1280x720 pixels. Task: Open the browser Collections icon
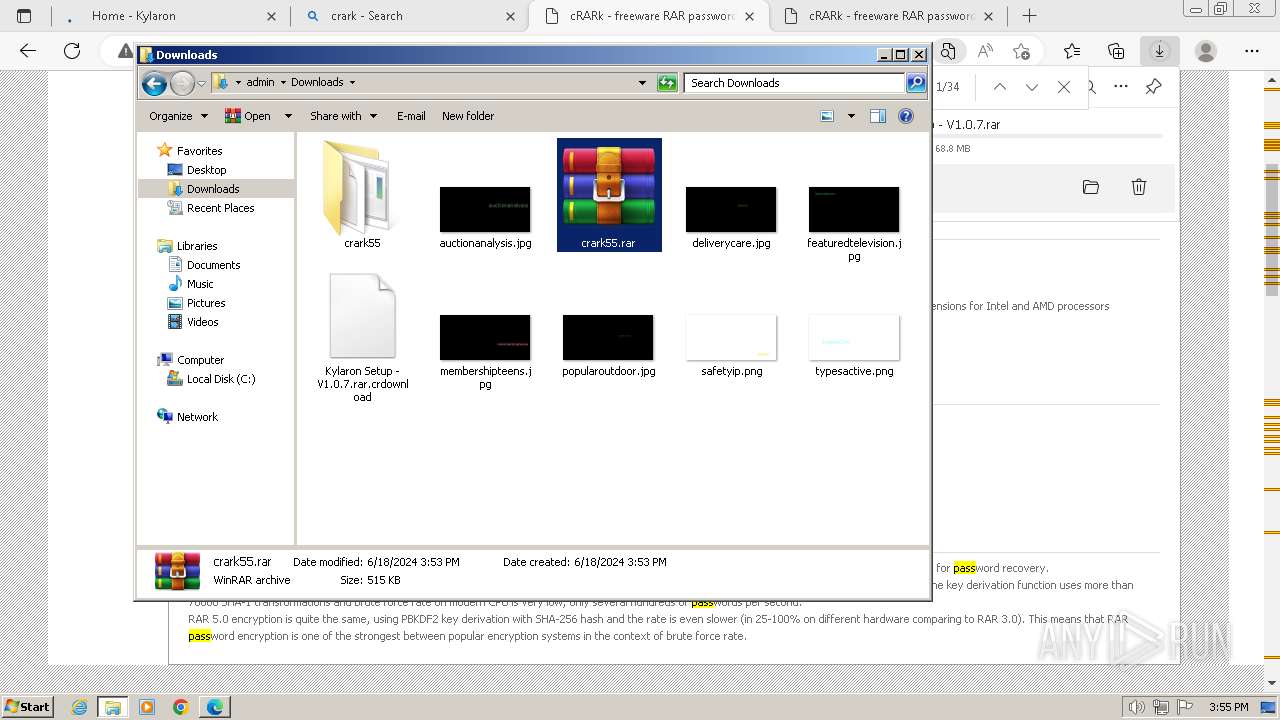pyautogui.click(x=1116, y=51)
